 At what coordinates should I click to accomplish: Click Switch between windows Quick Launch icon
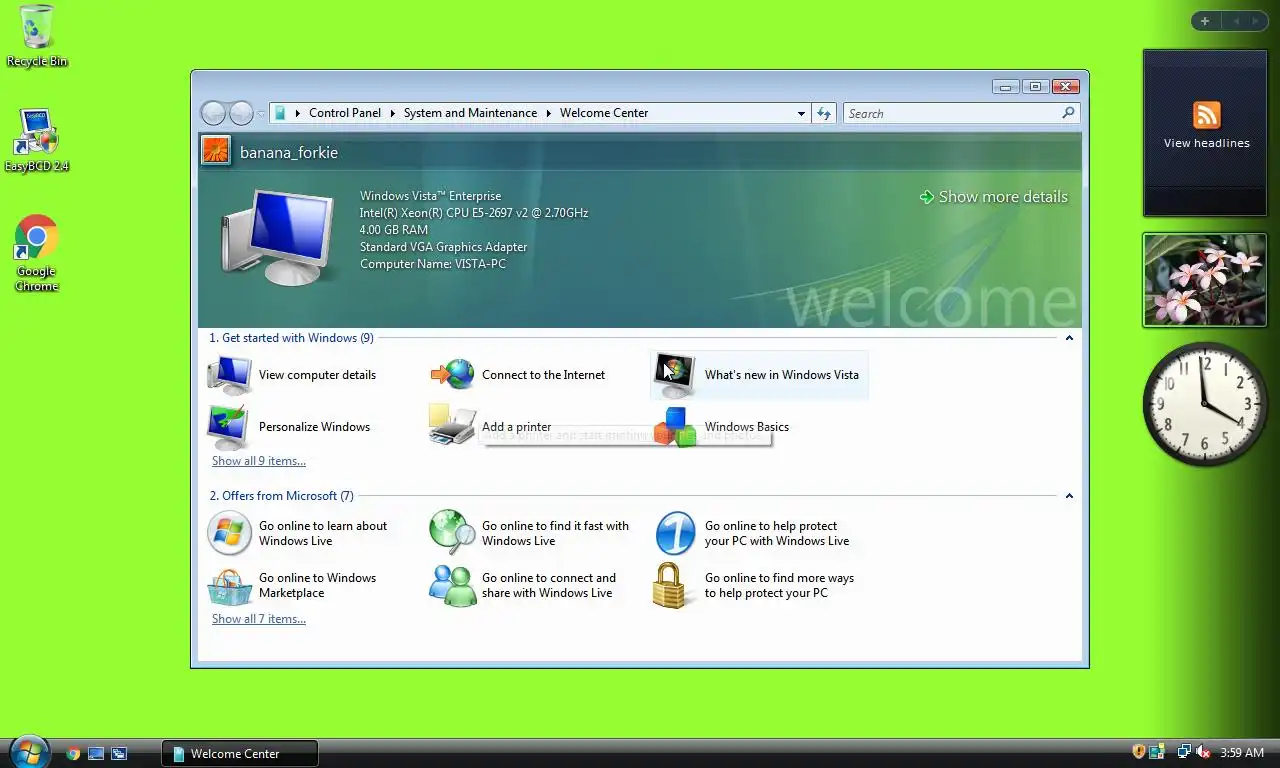[119, 754]
